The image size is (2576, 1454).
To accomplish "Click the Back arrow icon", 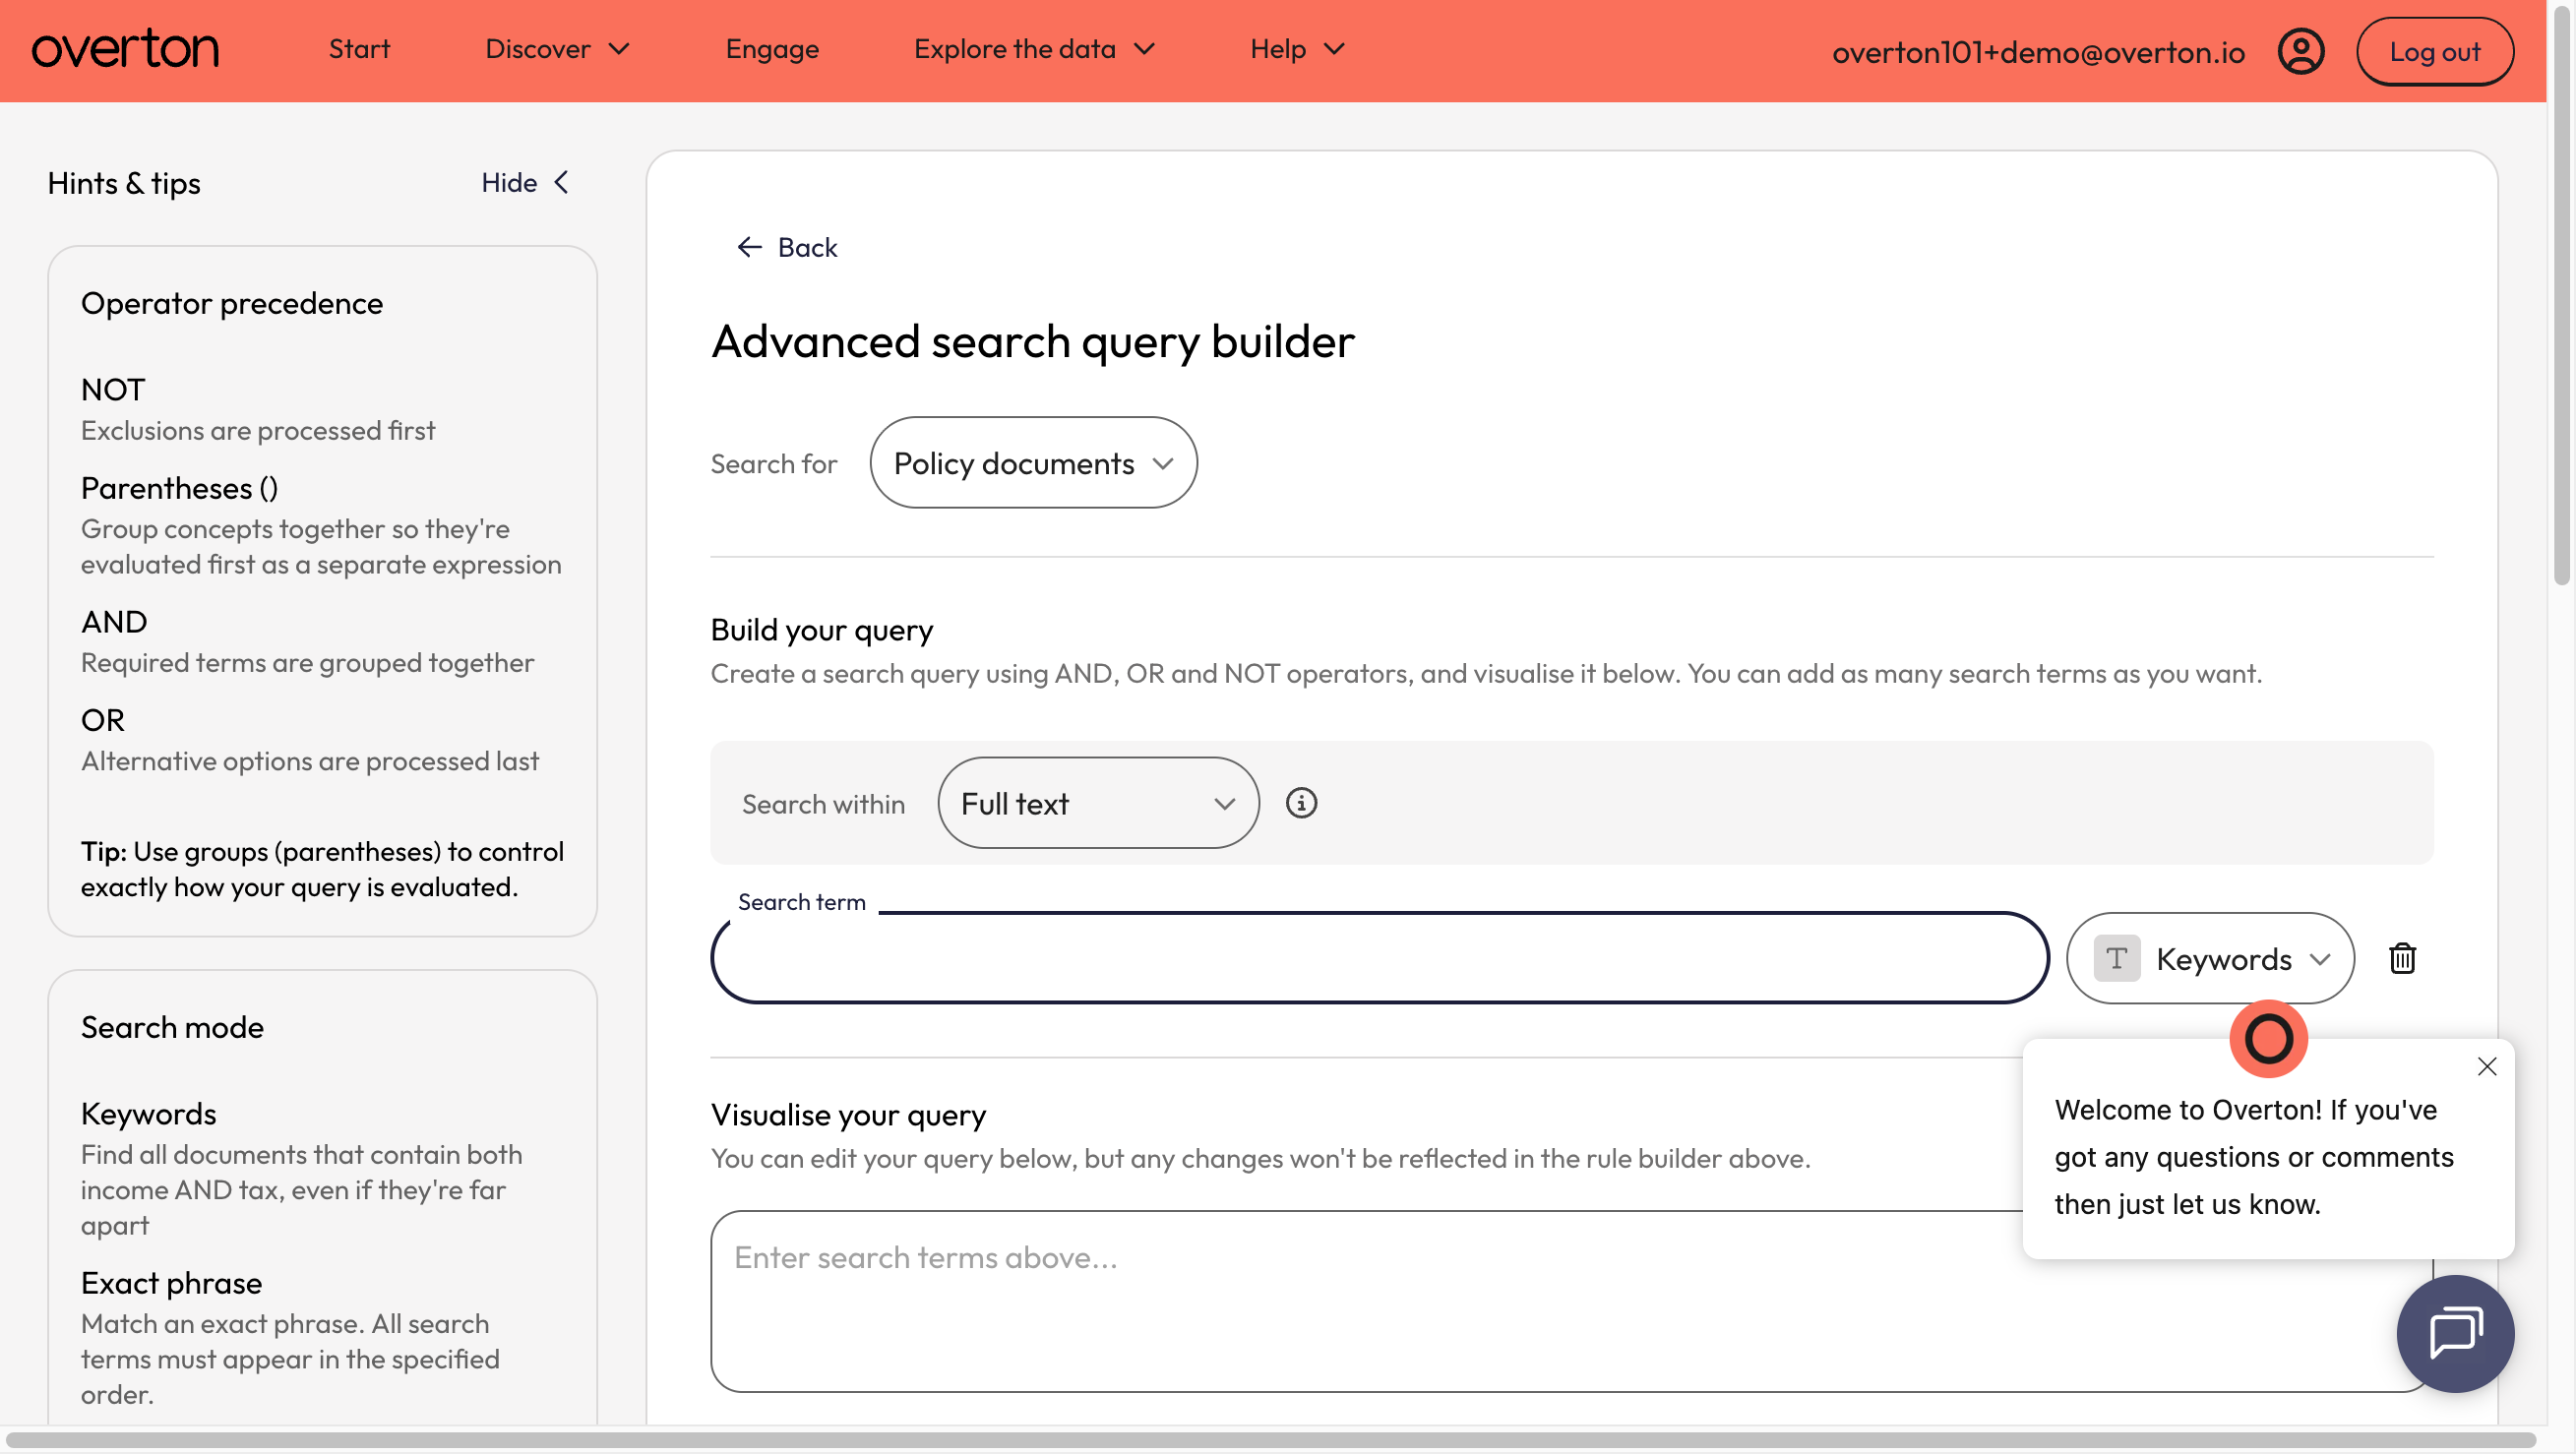I will pos(749,247).
